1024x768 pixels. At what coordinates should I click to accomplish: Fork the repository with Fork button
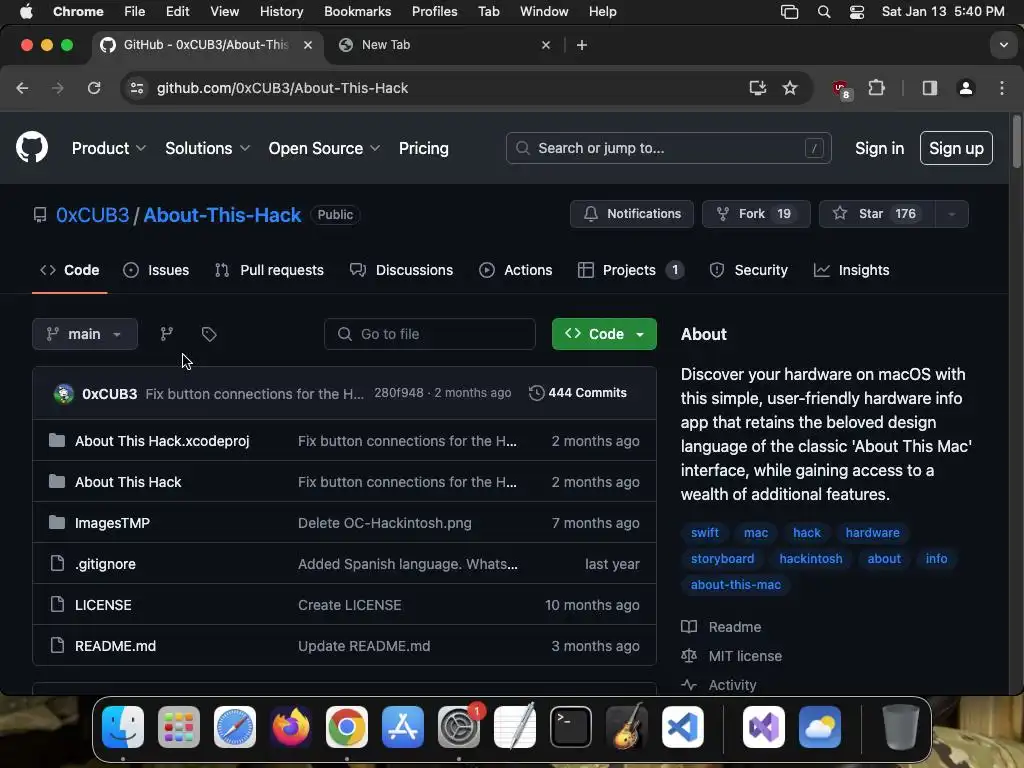756,214
